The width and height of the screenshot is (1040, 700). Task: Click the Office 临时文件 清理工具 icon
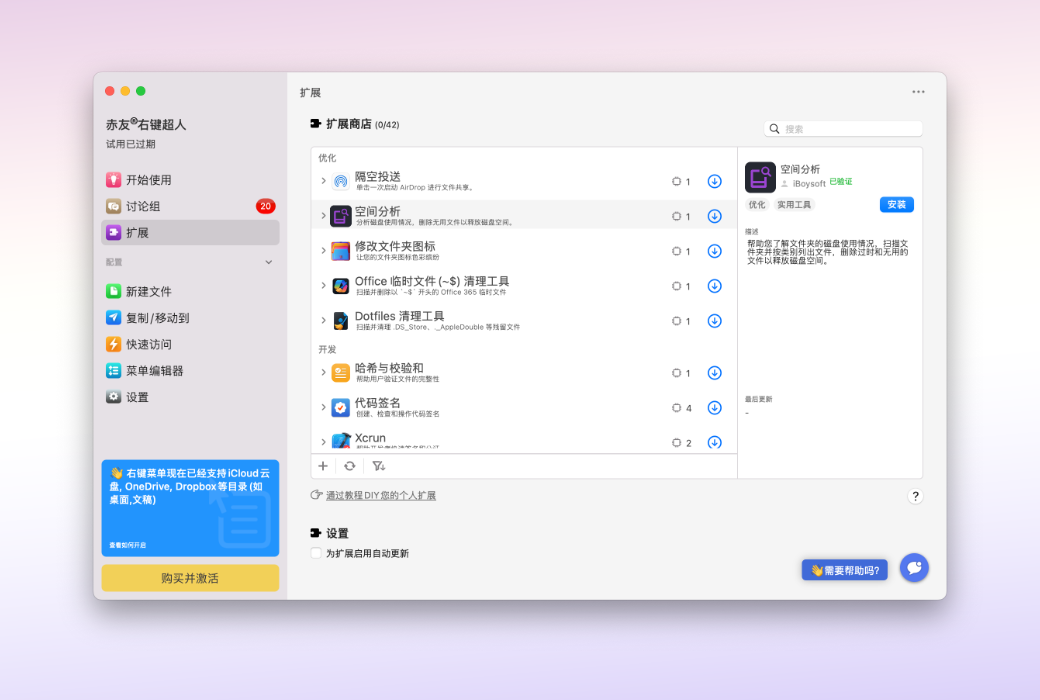click(x=341, y=286)
